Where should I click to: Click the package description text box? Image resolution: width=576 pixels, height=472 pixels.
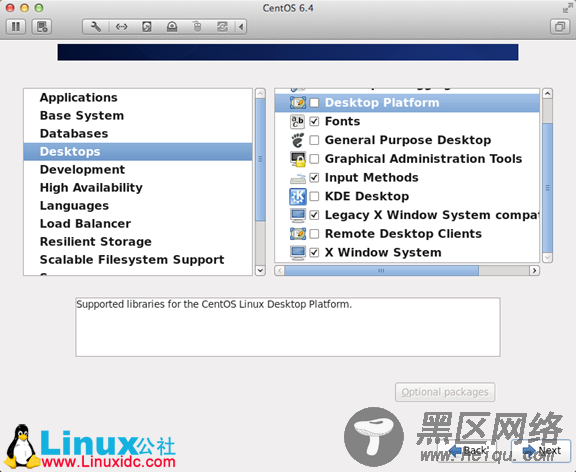pos(288,327)
